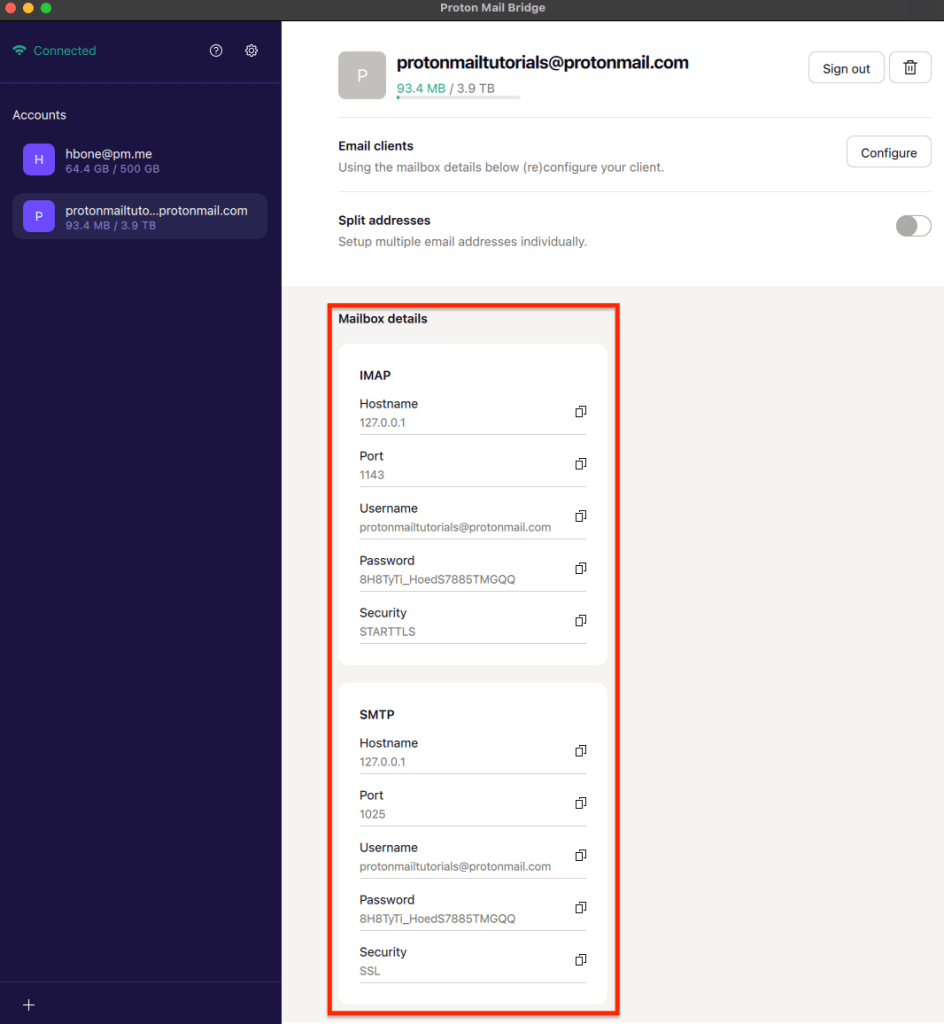Click the IMAP password value text
Screen dimensions: 944x1024
point(437,579)
